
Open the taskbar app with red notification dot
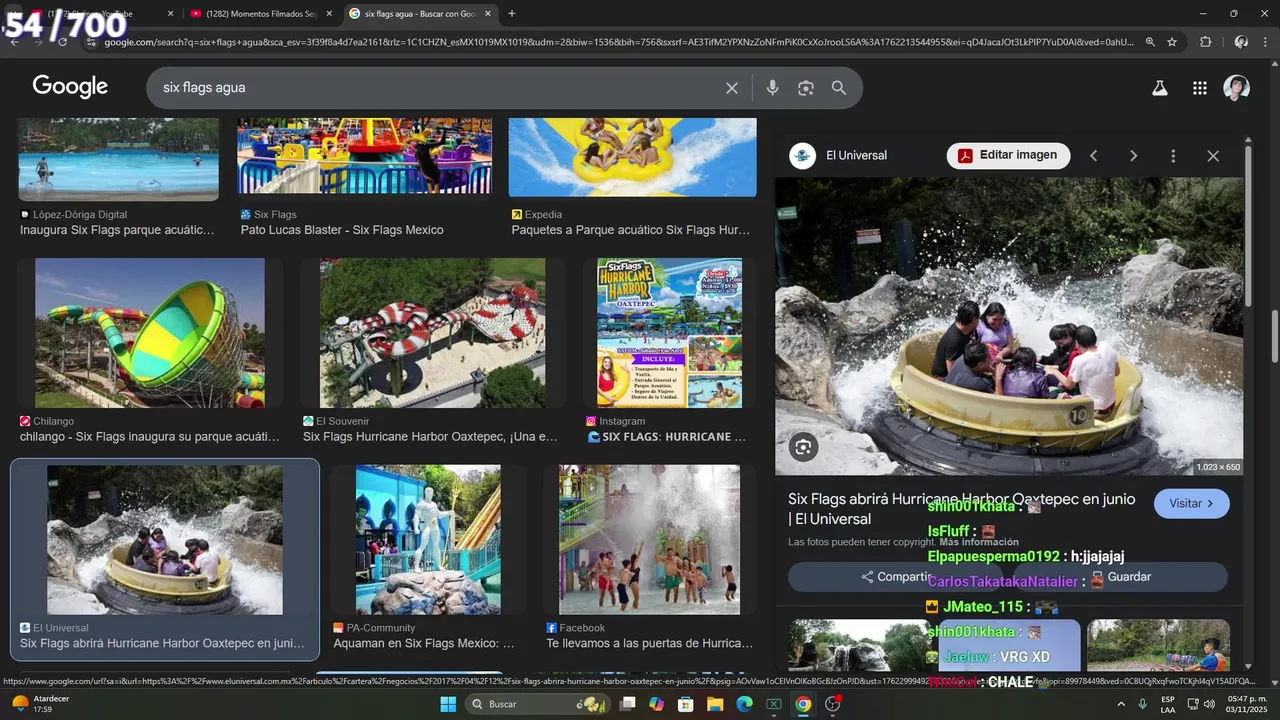[x=833, y=704]
